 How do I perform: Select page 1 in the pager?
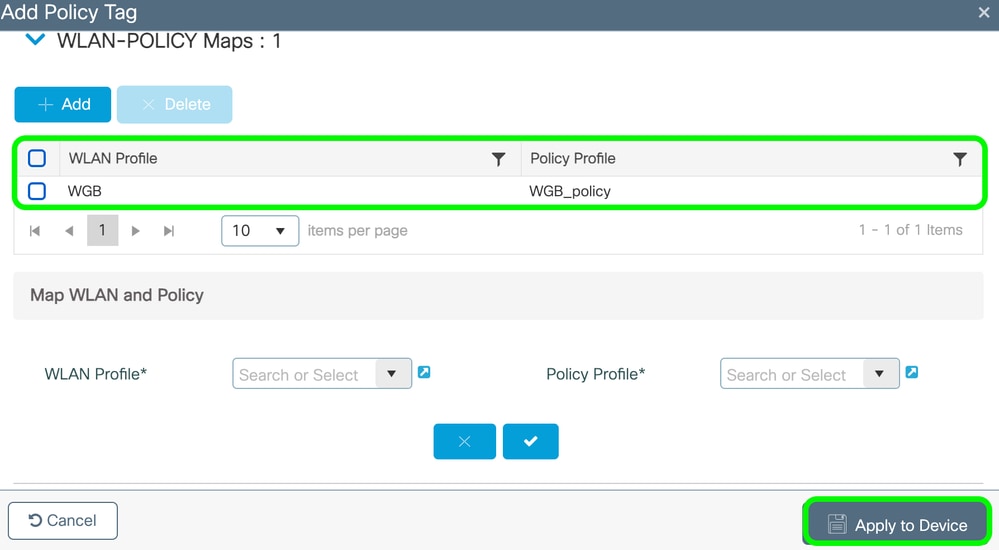[x=103, y=231]
